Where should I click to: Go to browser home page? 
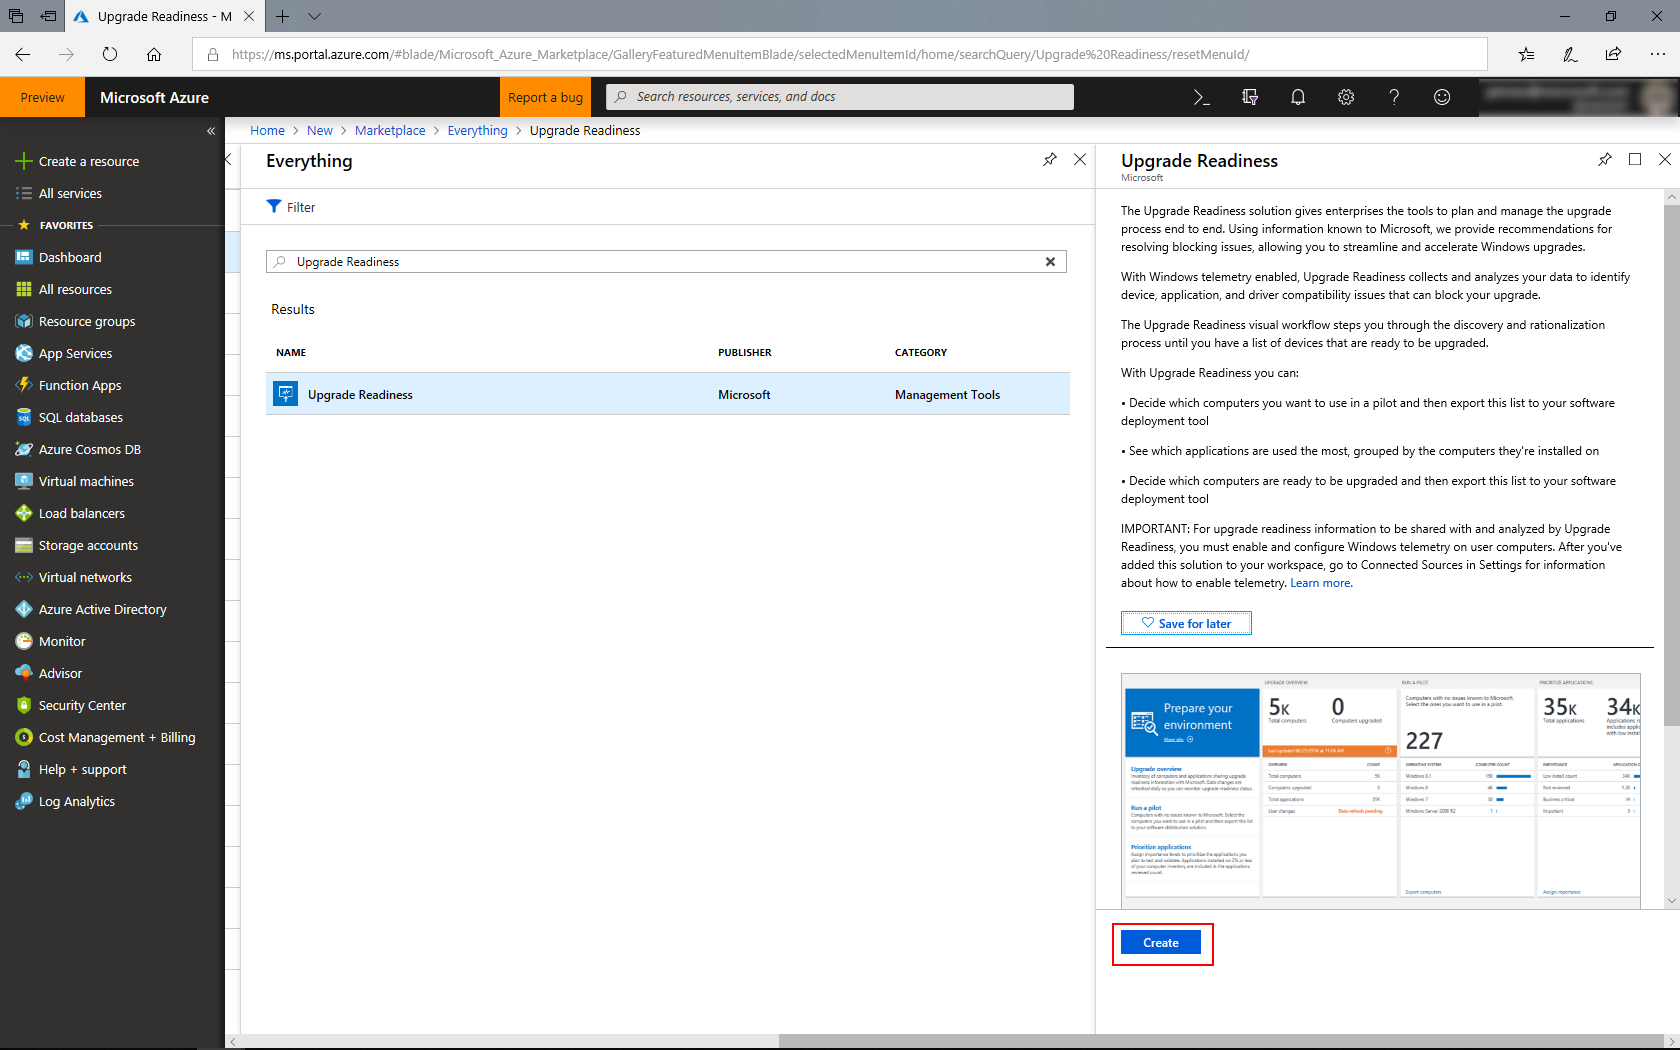point(154,54)
